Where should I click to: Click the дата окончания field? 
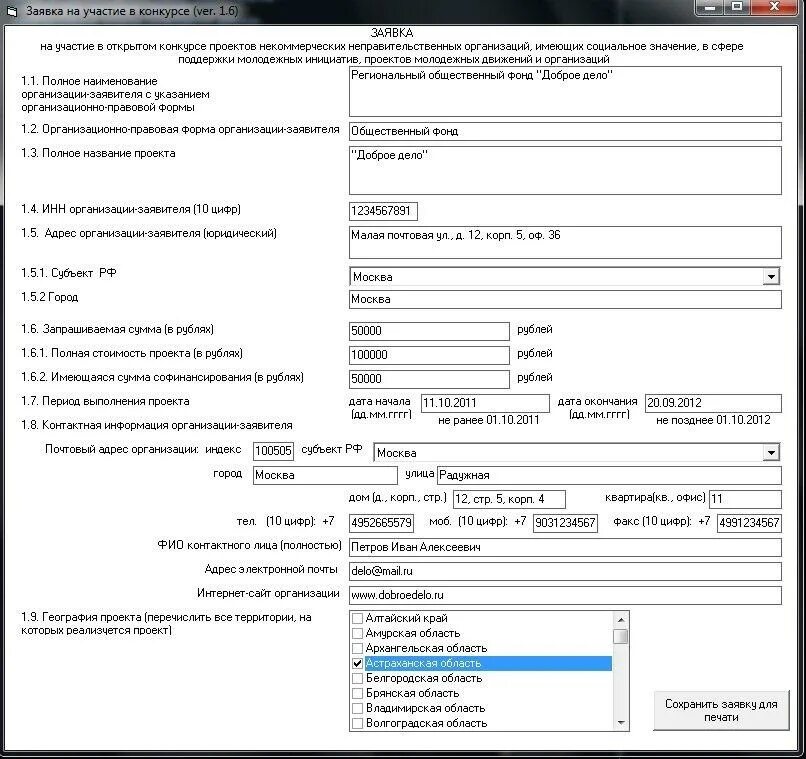[713, 403]
